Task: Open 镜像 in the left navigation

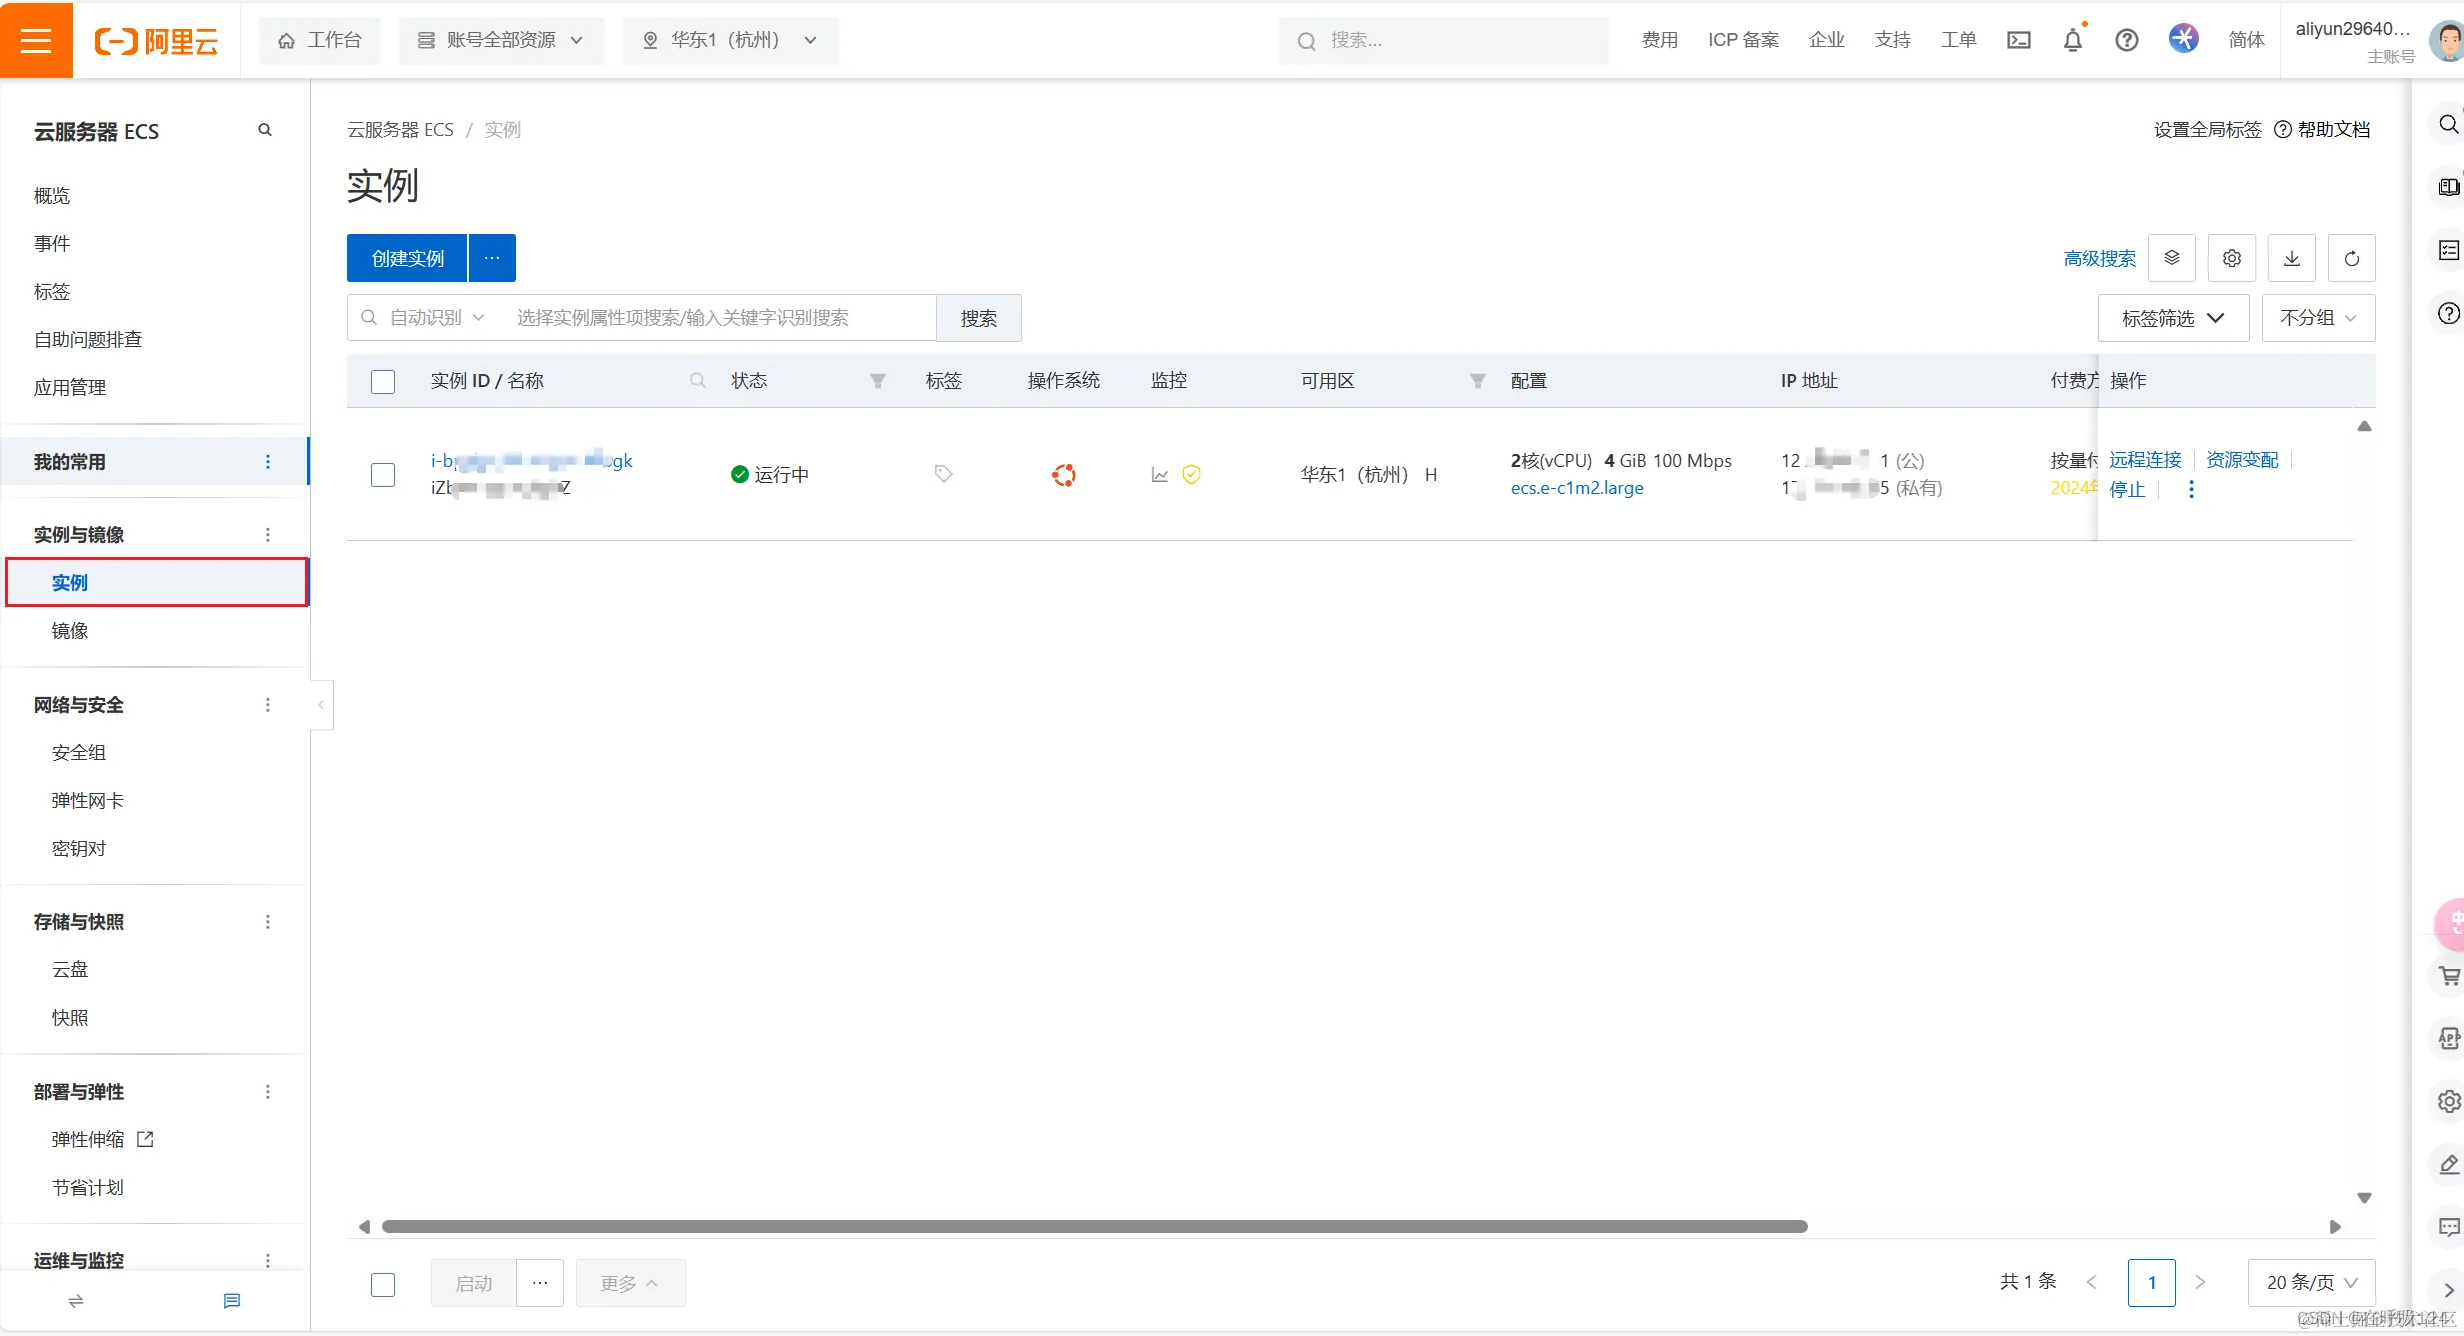Action: 70,631
